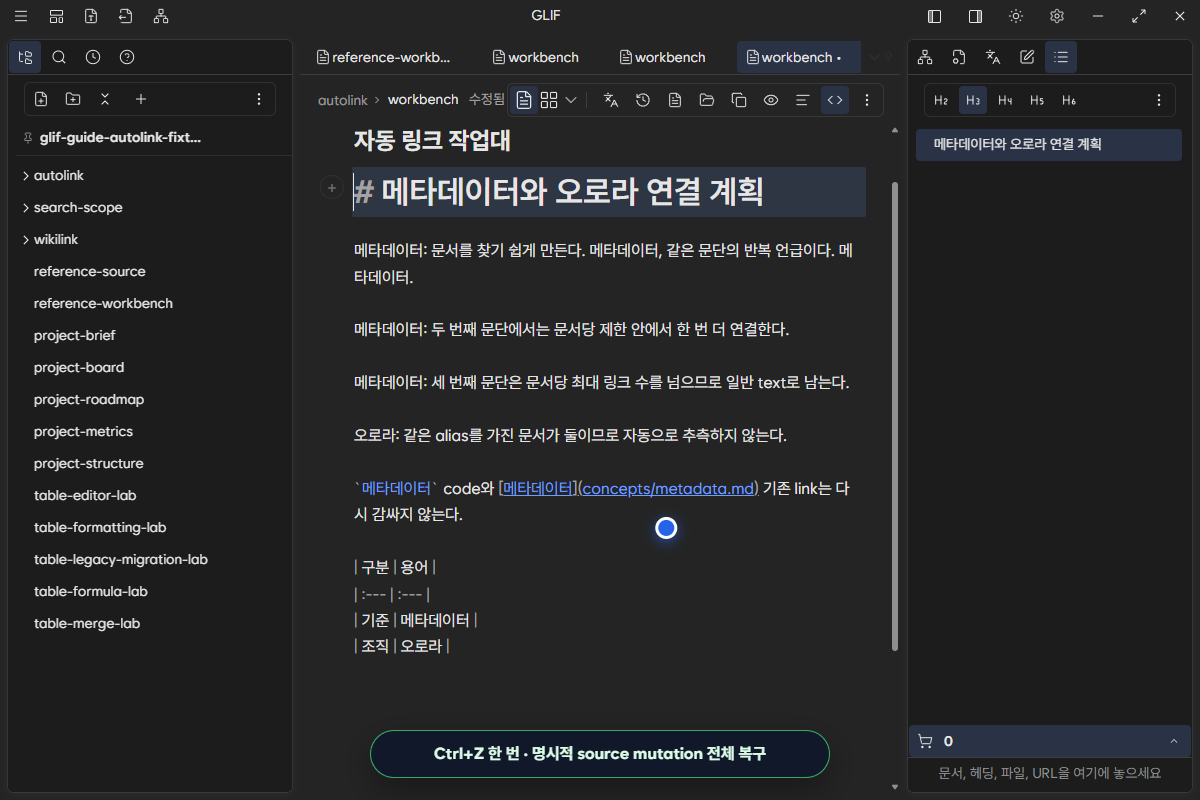
Task: Open outline heading filter more options
Action: click(x=1159, y=100)
